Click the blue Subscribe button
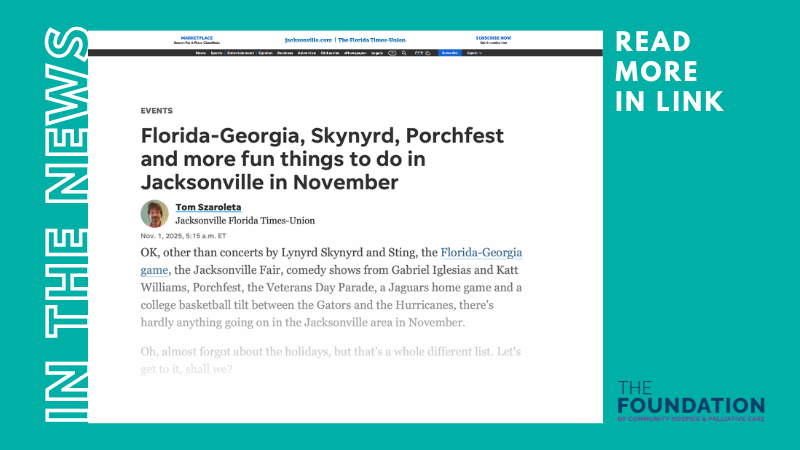Image resolution: width=800 pixels, height=450 pixels. click(450, 53)
